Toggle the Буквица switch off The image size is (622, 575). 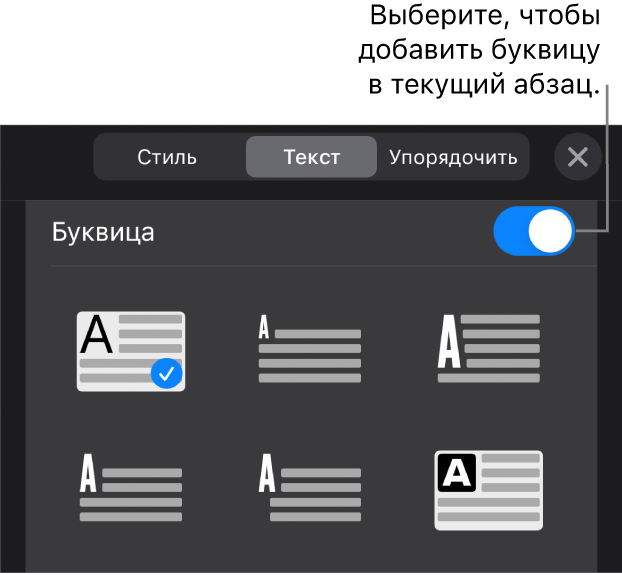[534, 231]
